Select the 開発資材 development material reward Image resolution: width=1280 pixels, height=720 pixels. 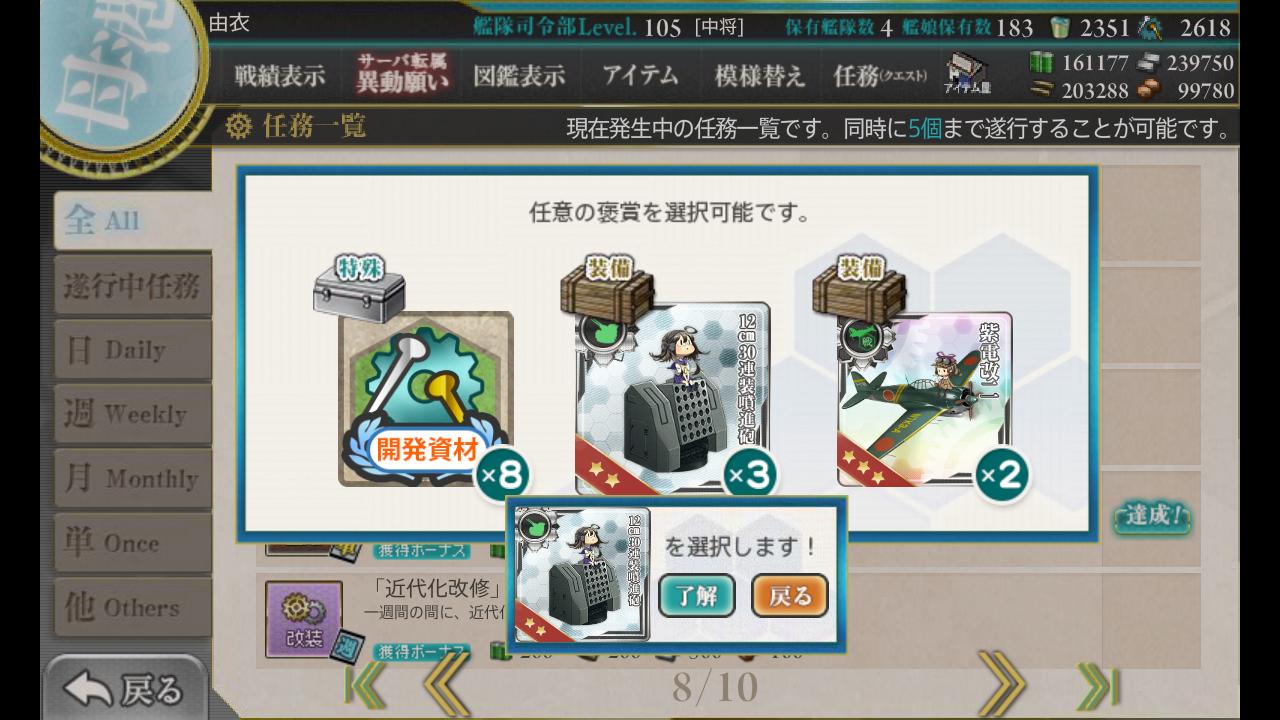click(x=425, y=400)
